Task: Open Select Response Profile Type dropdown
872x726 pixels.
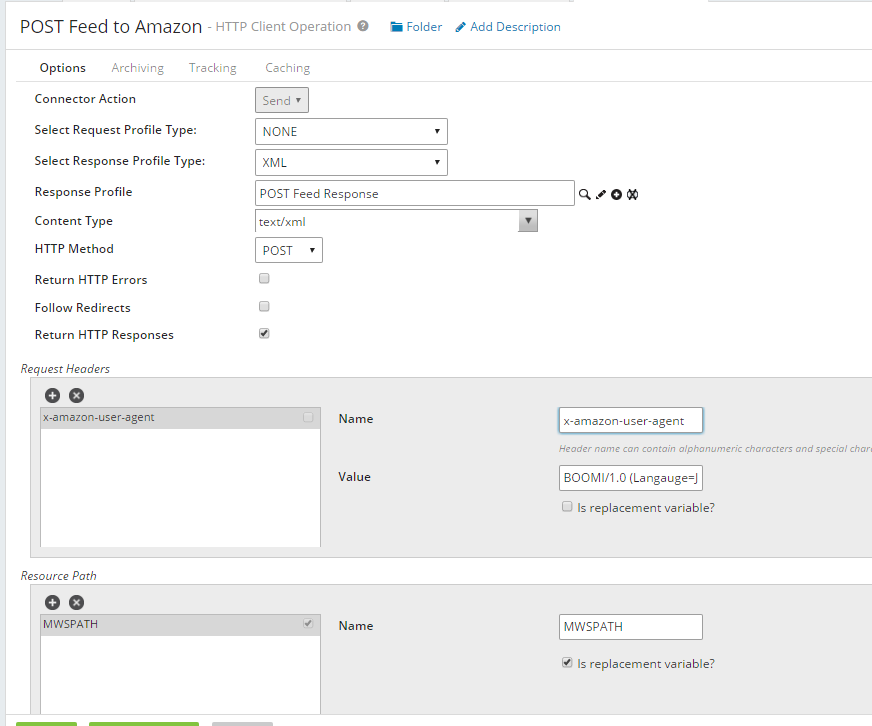Action: 351,162
